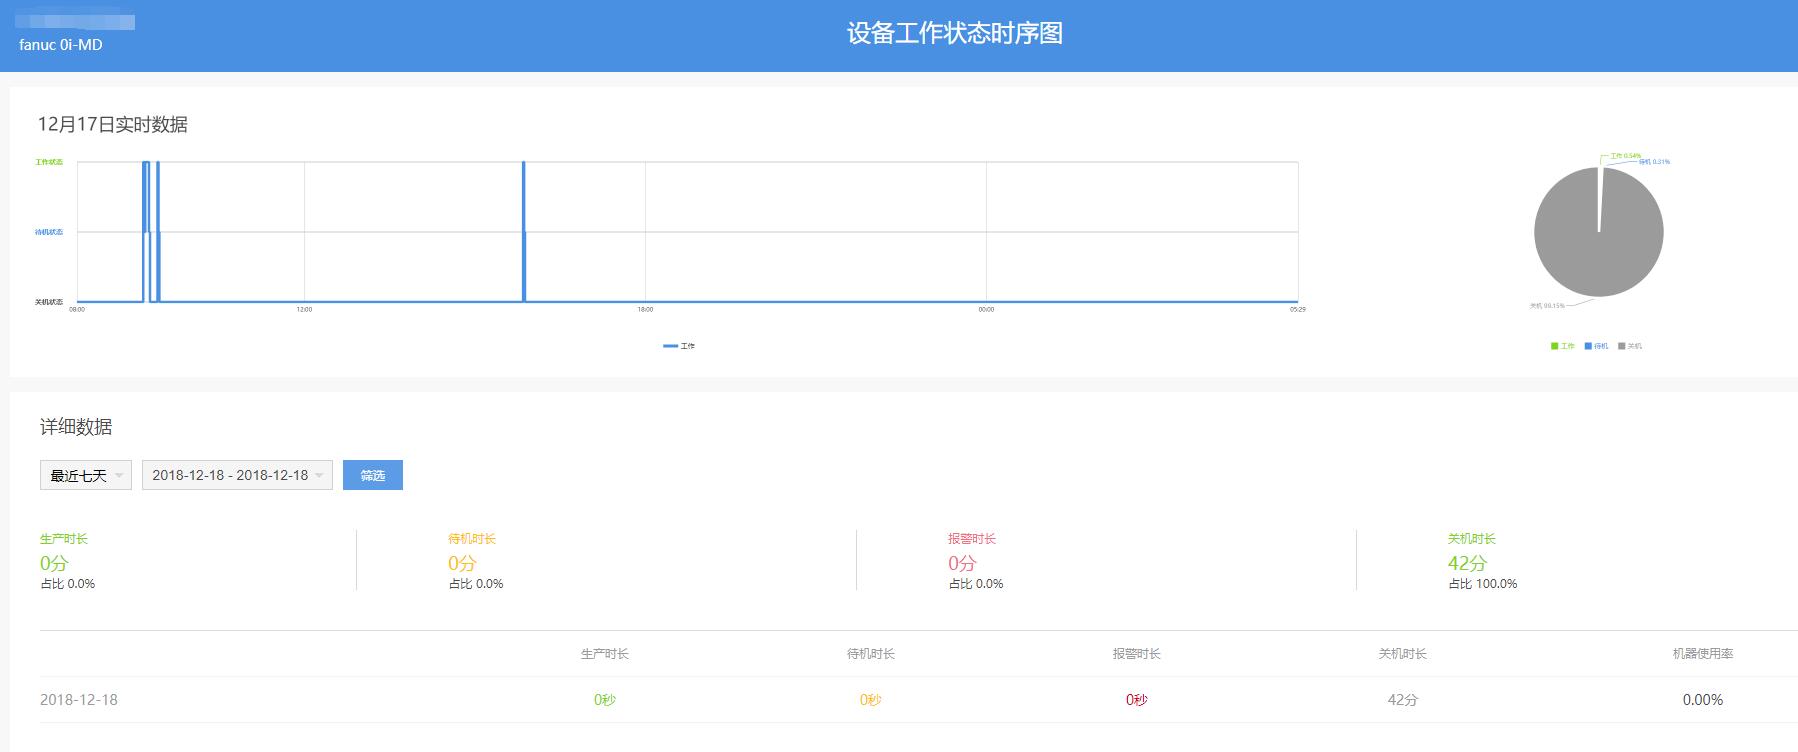Viewport: 1798px width, 752px height.
Task: Toggle the green 工作 pie legend swatch
Action: [x=1555, y=346]
